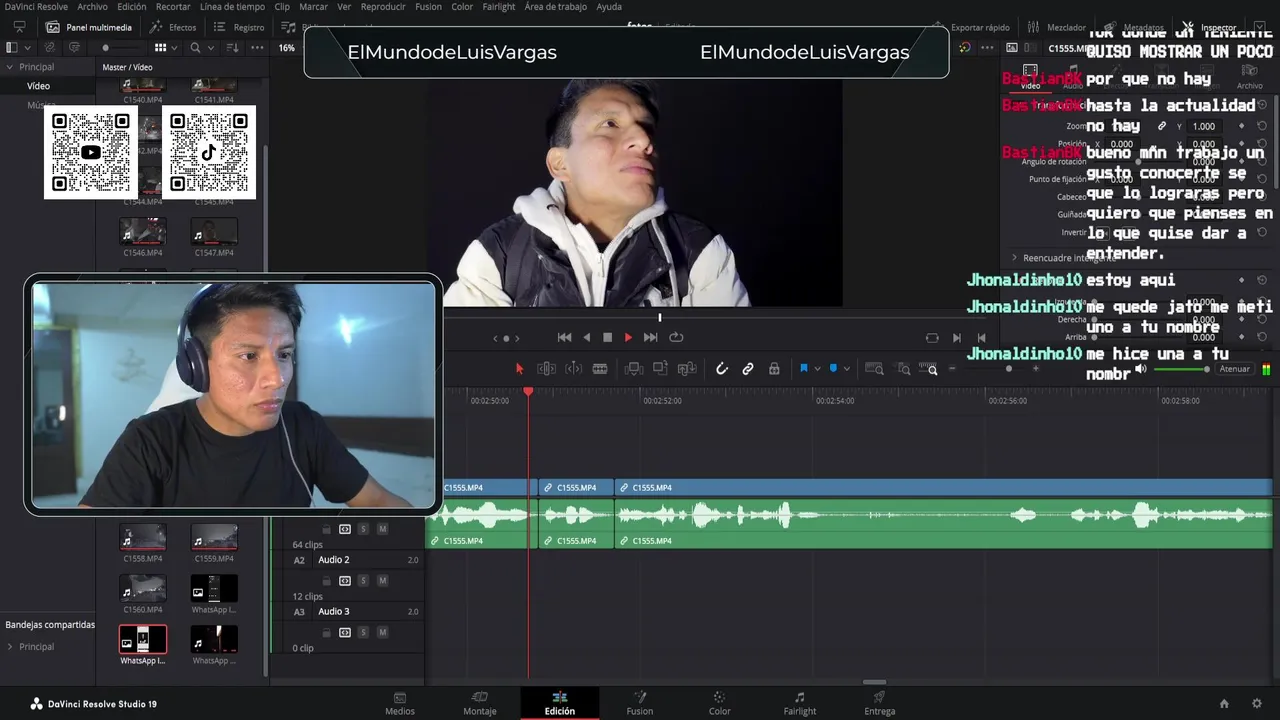Click the full extent zoom icon
Image resolution: width=1280 pixels, height=720 pixels.
pyautogui.click(x=874, y=369)
